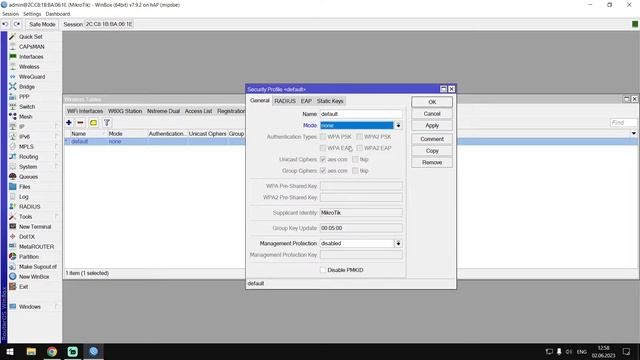Image resolution: width=640 pixels, height=360 pixels.
Task: Toggle Group Ciphers tkip checkbox
Action: click(x=355, y=171)
